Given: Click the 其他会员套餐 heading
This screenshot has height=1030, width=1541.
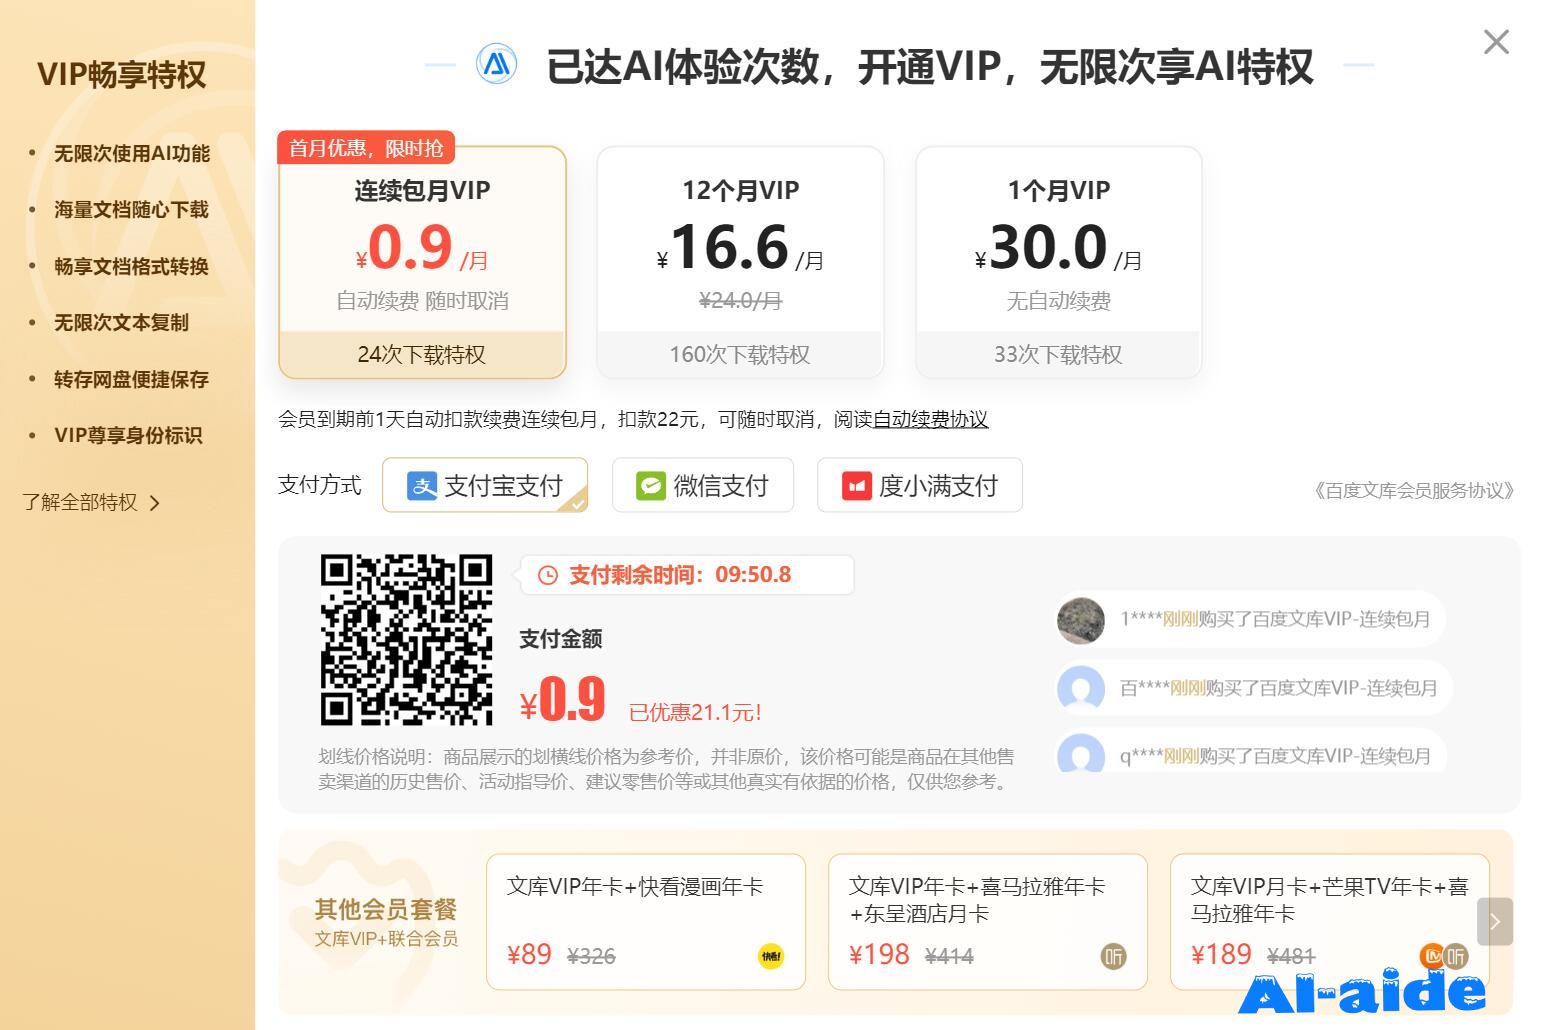Looking at the screenshot, I should [x=386, y=909].
